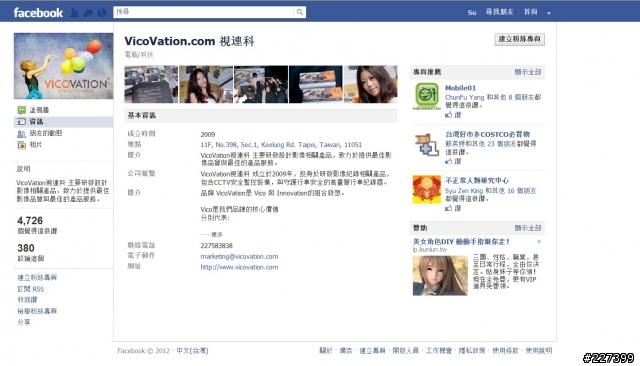The image size is (640, 366).
Task: Click report page link in sidebar
Action: pos(37,311)
